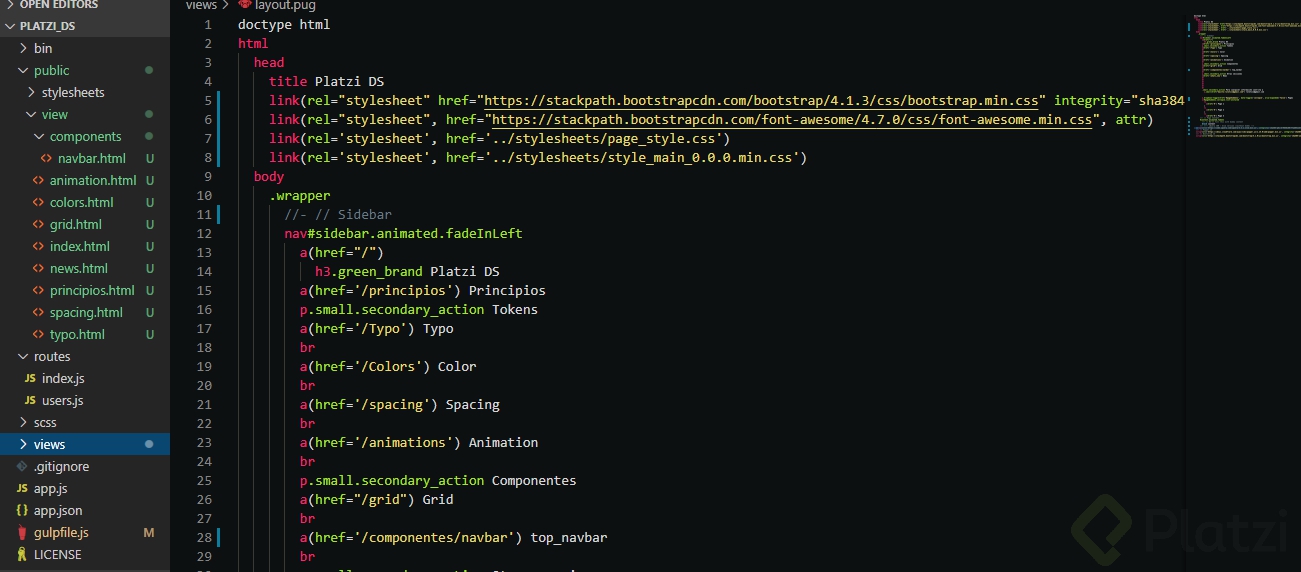Click the JS icon beside app.js
The height and width of the screenshot is (572, 1301).
pos(22,489)
